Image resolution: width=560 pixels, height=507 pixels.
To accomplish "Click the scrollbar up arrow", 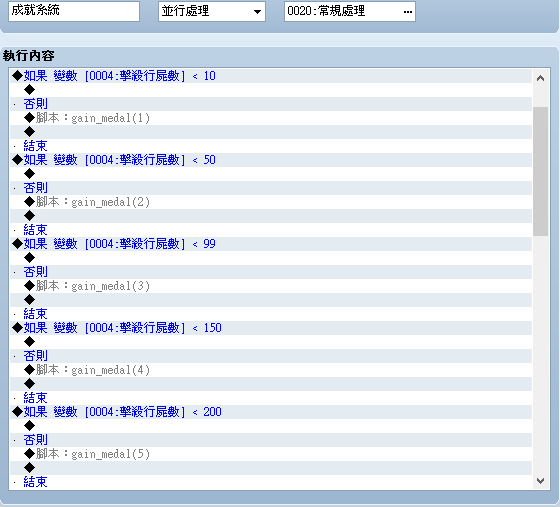I will pos(540,78).
